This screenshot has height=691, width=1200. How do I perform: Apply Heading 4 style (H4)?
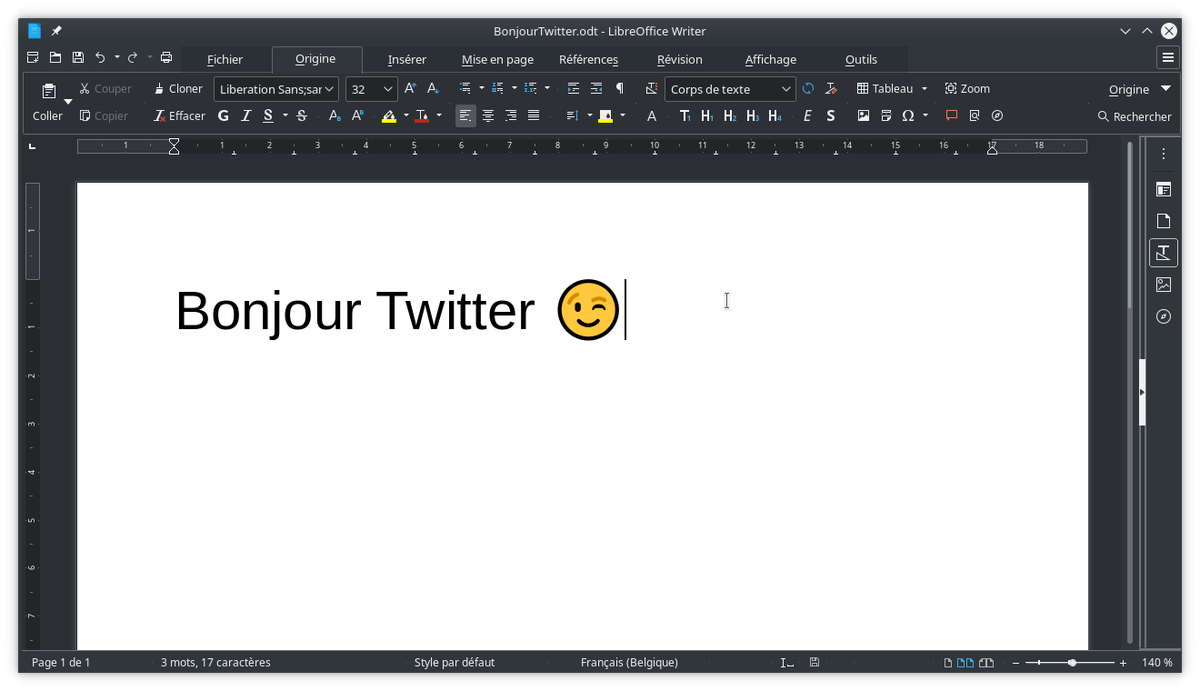pos(776,116)
